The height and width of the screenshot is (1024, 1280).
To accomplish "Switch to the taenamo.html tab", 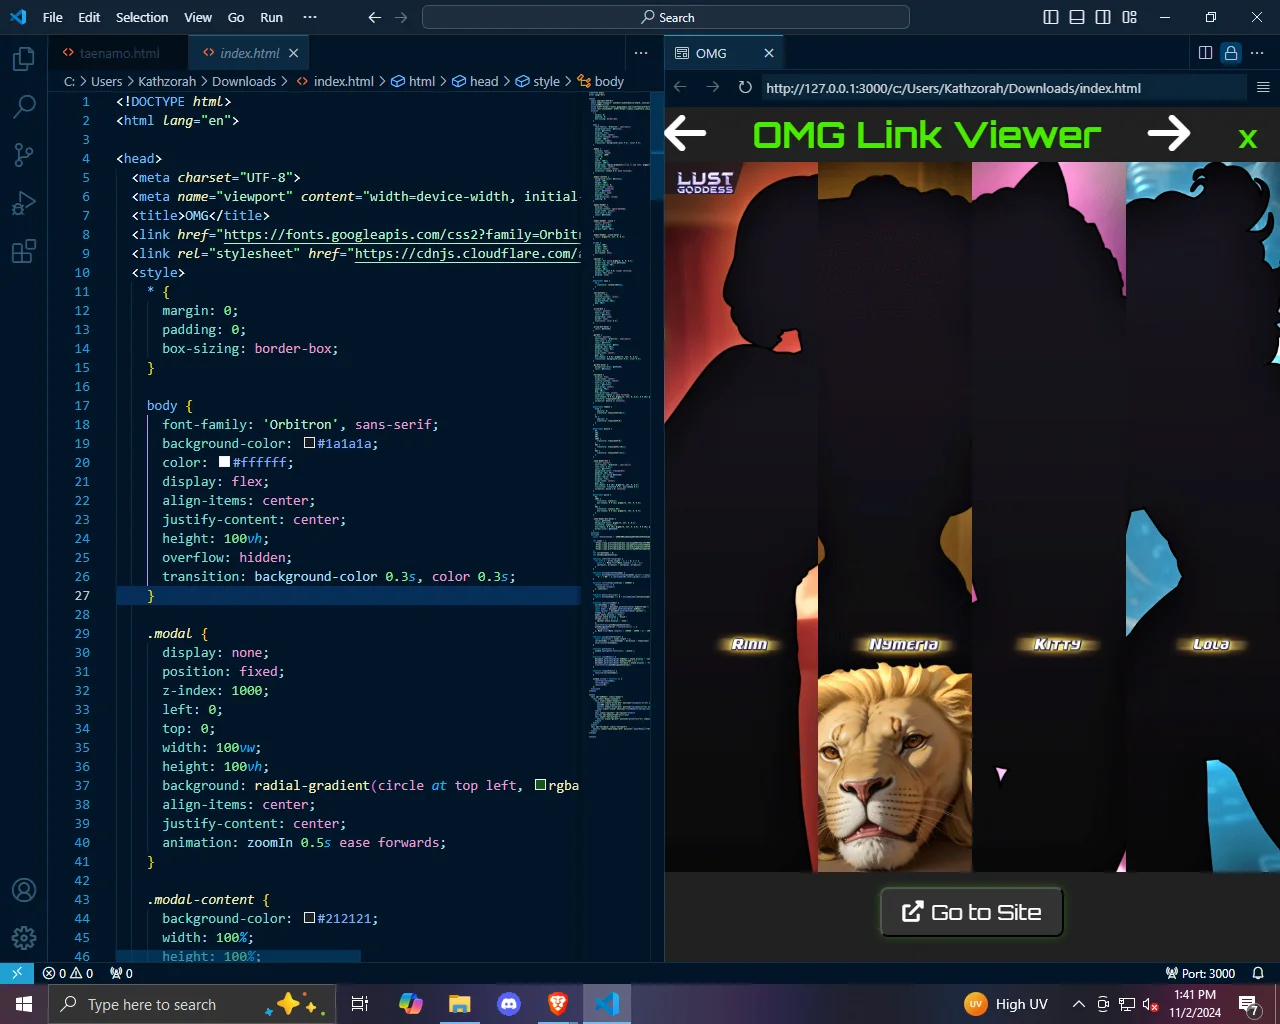I will (119, 53).
